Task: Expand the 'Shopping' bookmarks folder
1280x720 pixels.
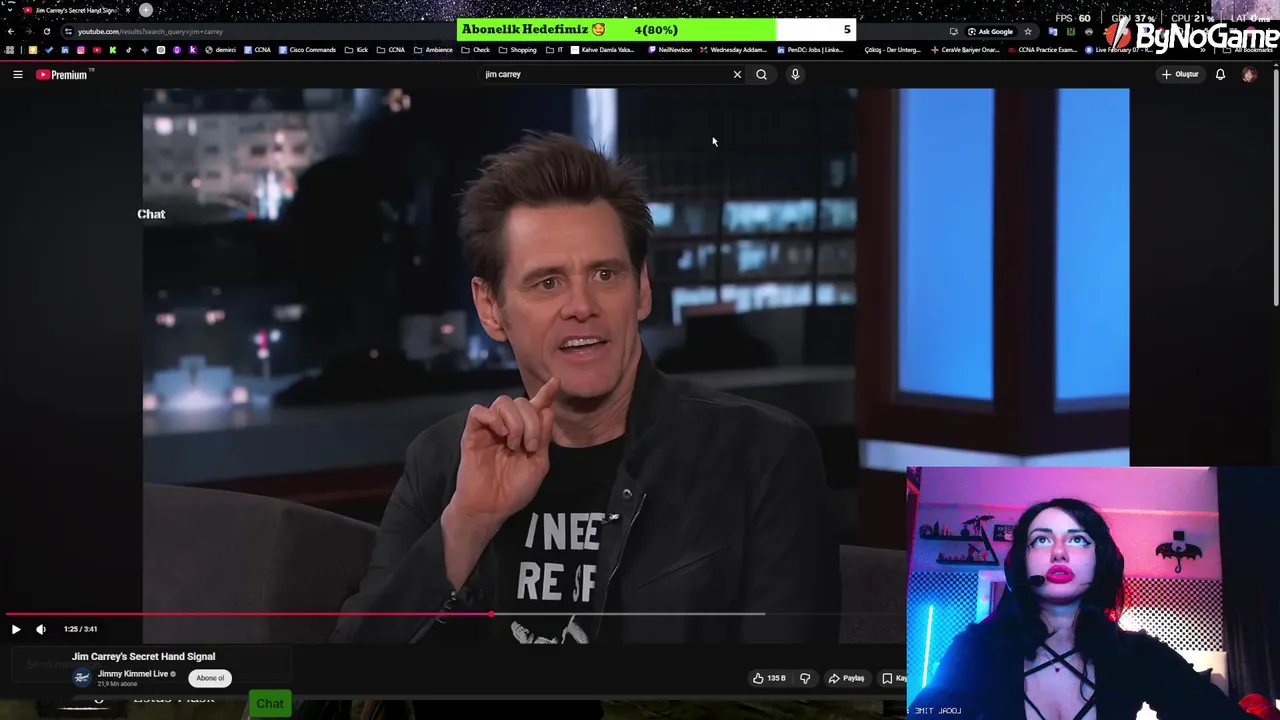Action: click(x=517, y=50)
